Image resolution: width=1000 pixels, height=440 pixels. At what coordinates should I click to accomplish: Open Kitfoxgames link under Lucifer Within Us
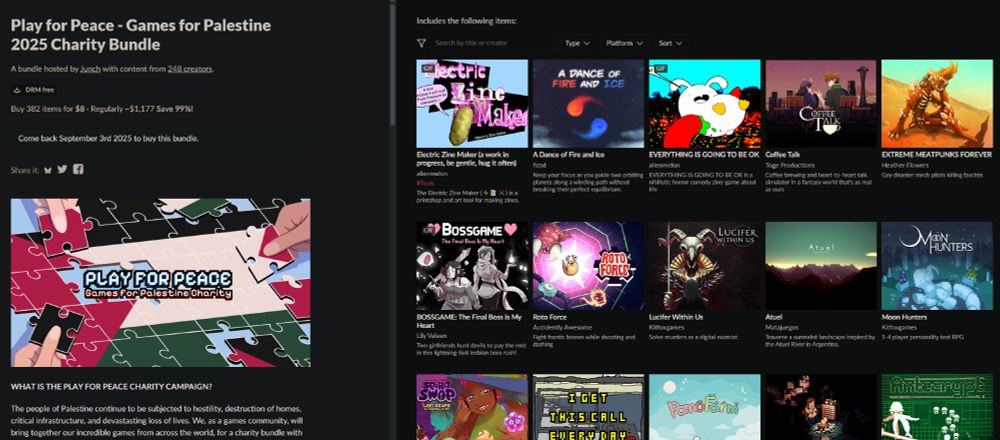click(666, 327)
